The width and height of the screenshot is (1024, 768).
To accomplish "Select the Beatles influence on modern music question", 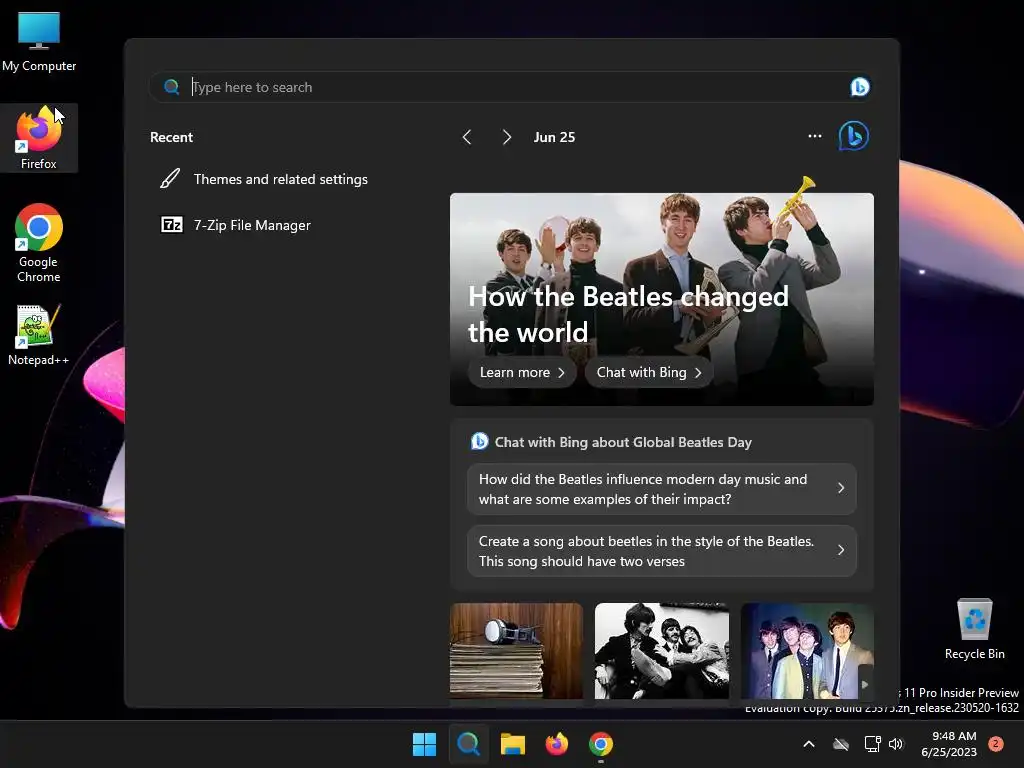I will (662, 488).
